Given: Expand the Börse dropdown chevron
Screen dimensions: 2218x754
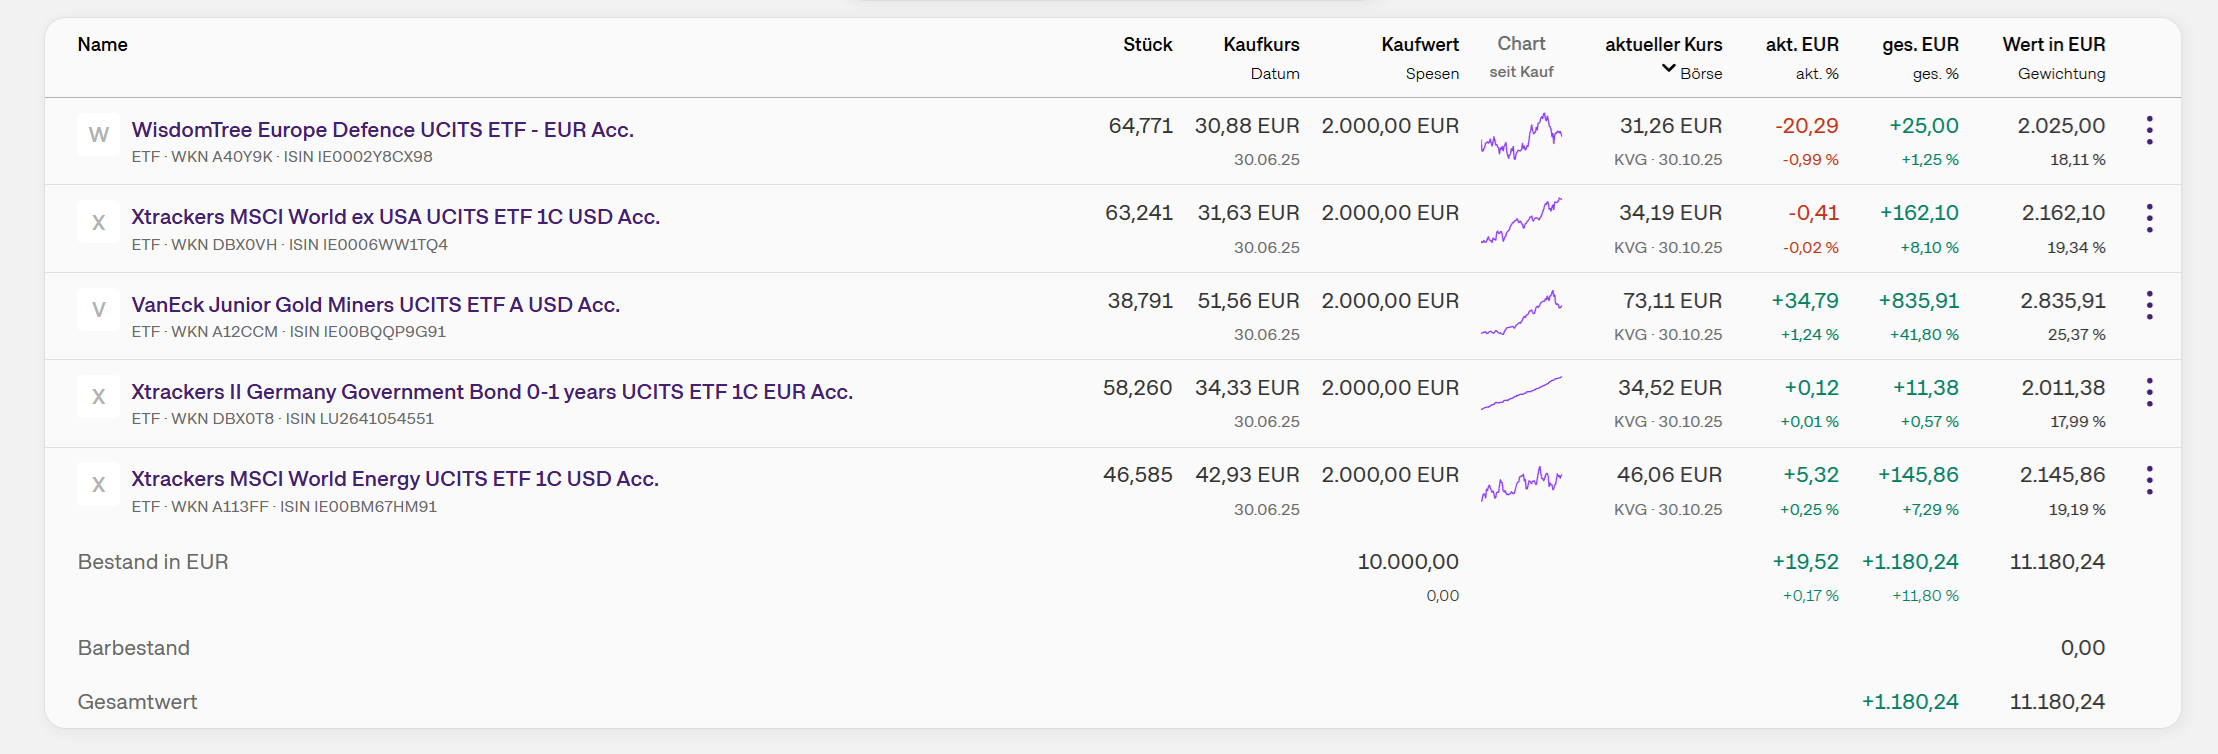Looking at the screenshot, I should 1668,69.
